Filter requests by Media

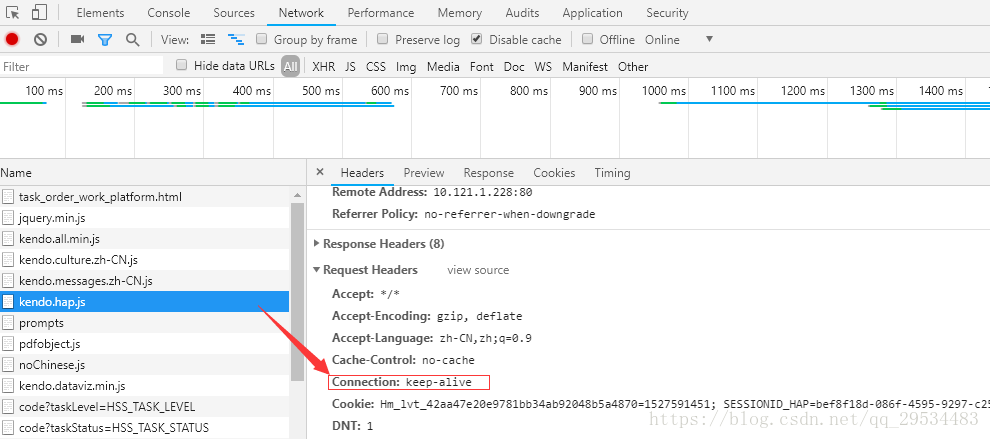pyautogui.click(x=443, y=66)
